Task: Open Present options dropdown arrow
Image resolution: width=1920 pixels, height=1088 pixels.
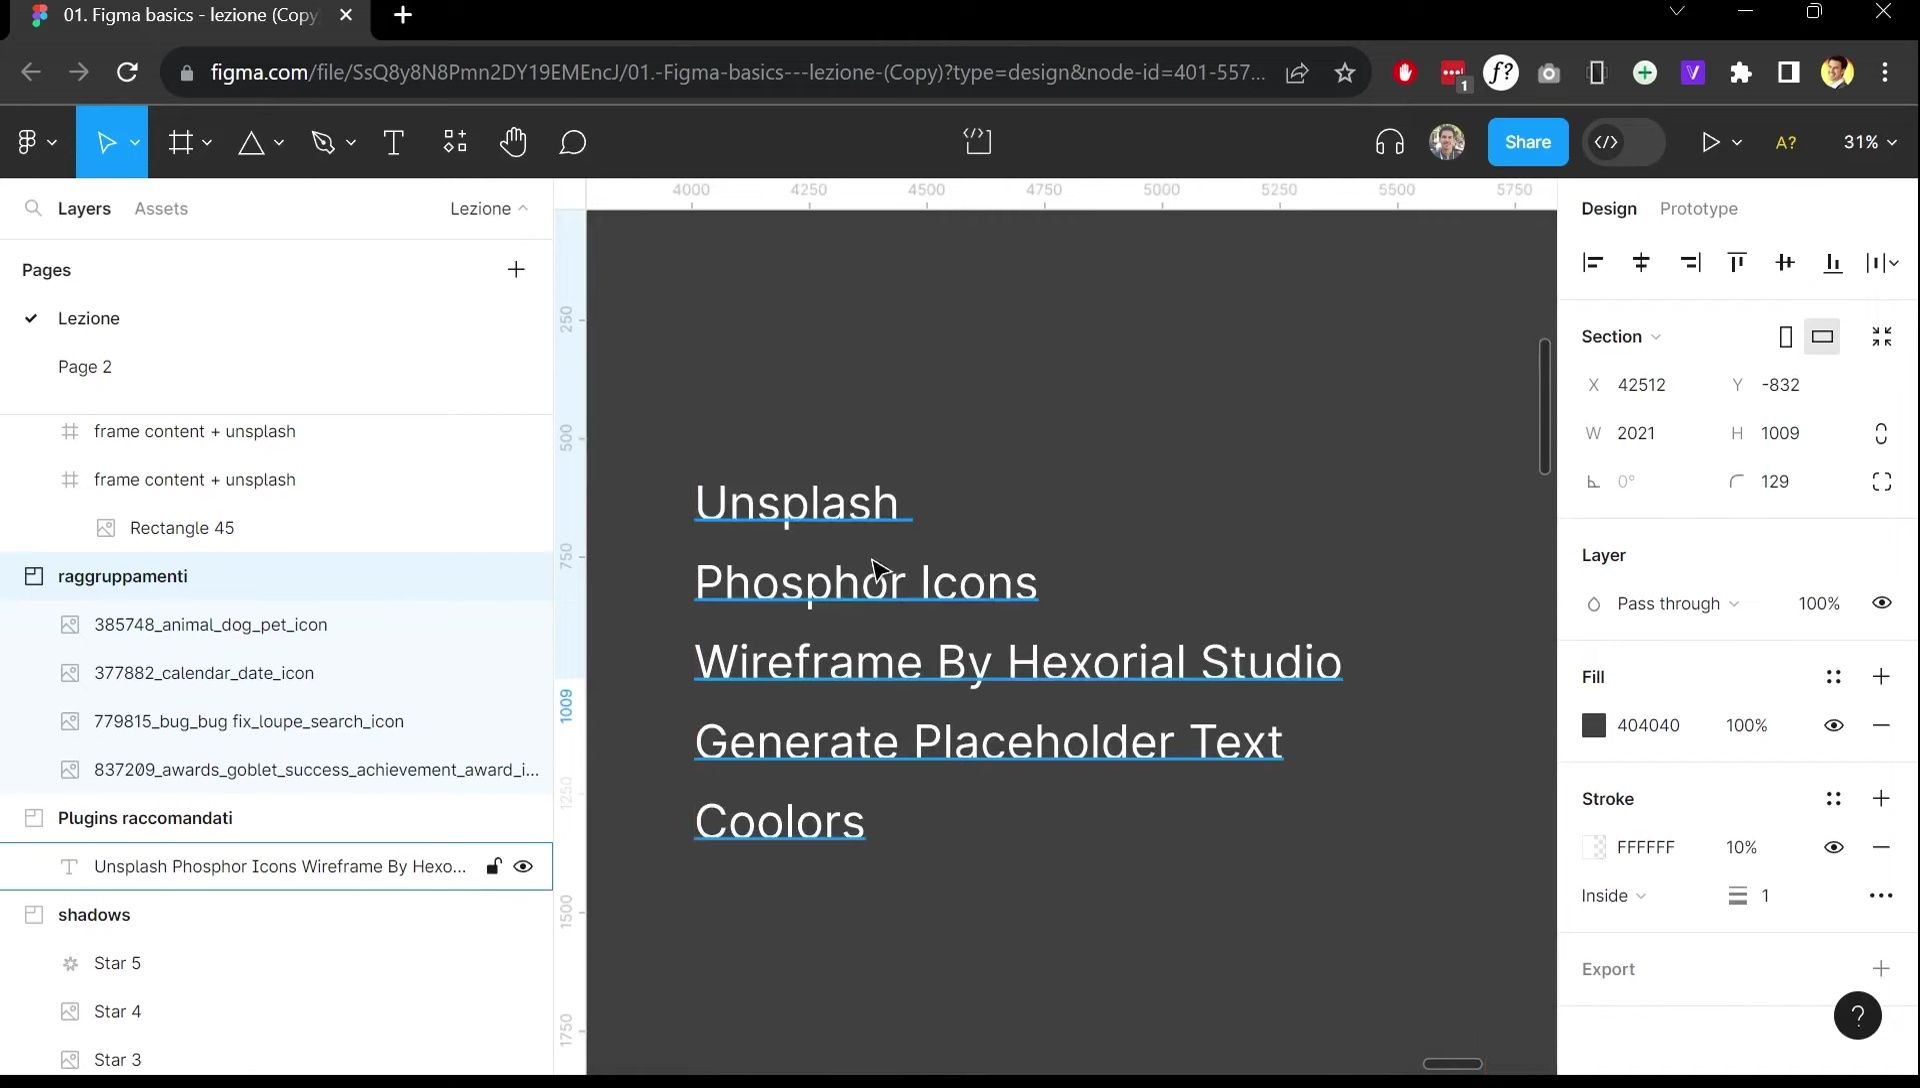Action: tap(1737, 143)
